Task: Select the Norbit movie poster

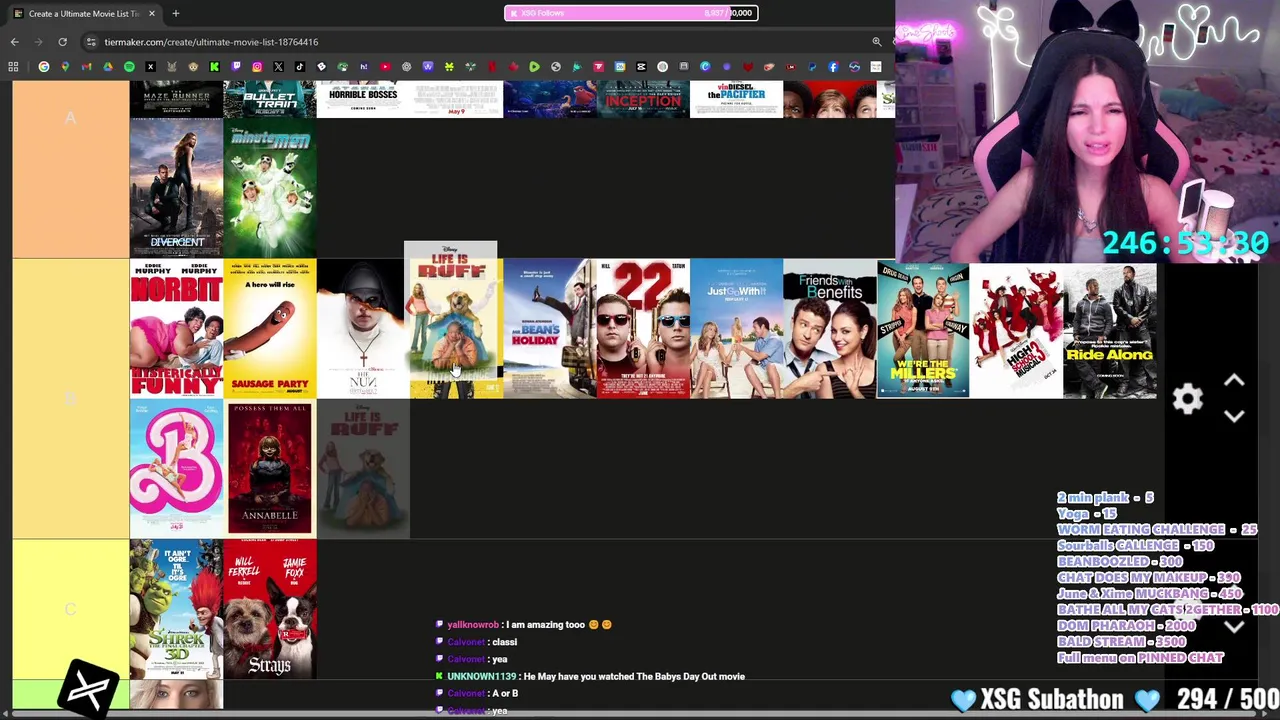Action: click(176, 328)
